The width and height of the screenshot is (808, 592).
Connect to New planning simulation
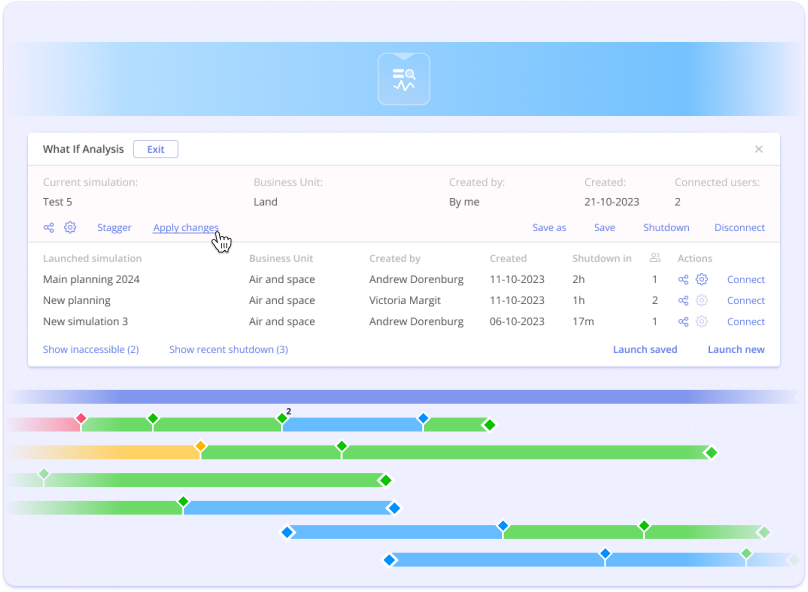click(746, 300)
